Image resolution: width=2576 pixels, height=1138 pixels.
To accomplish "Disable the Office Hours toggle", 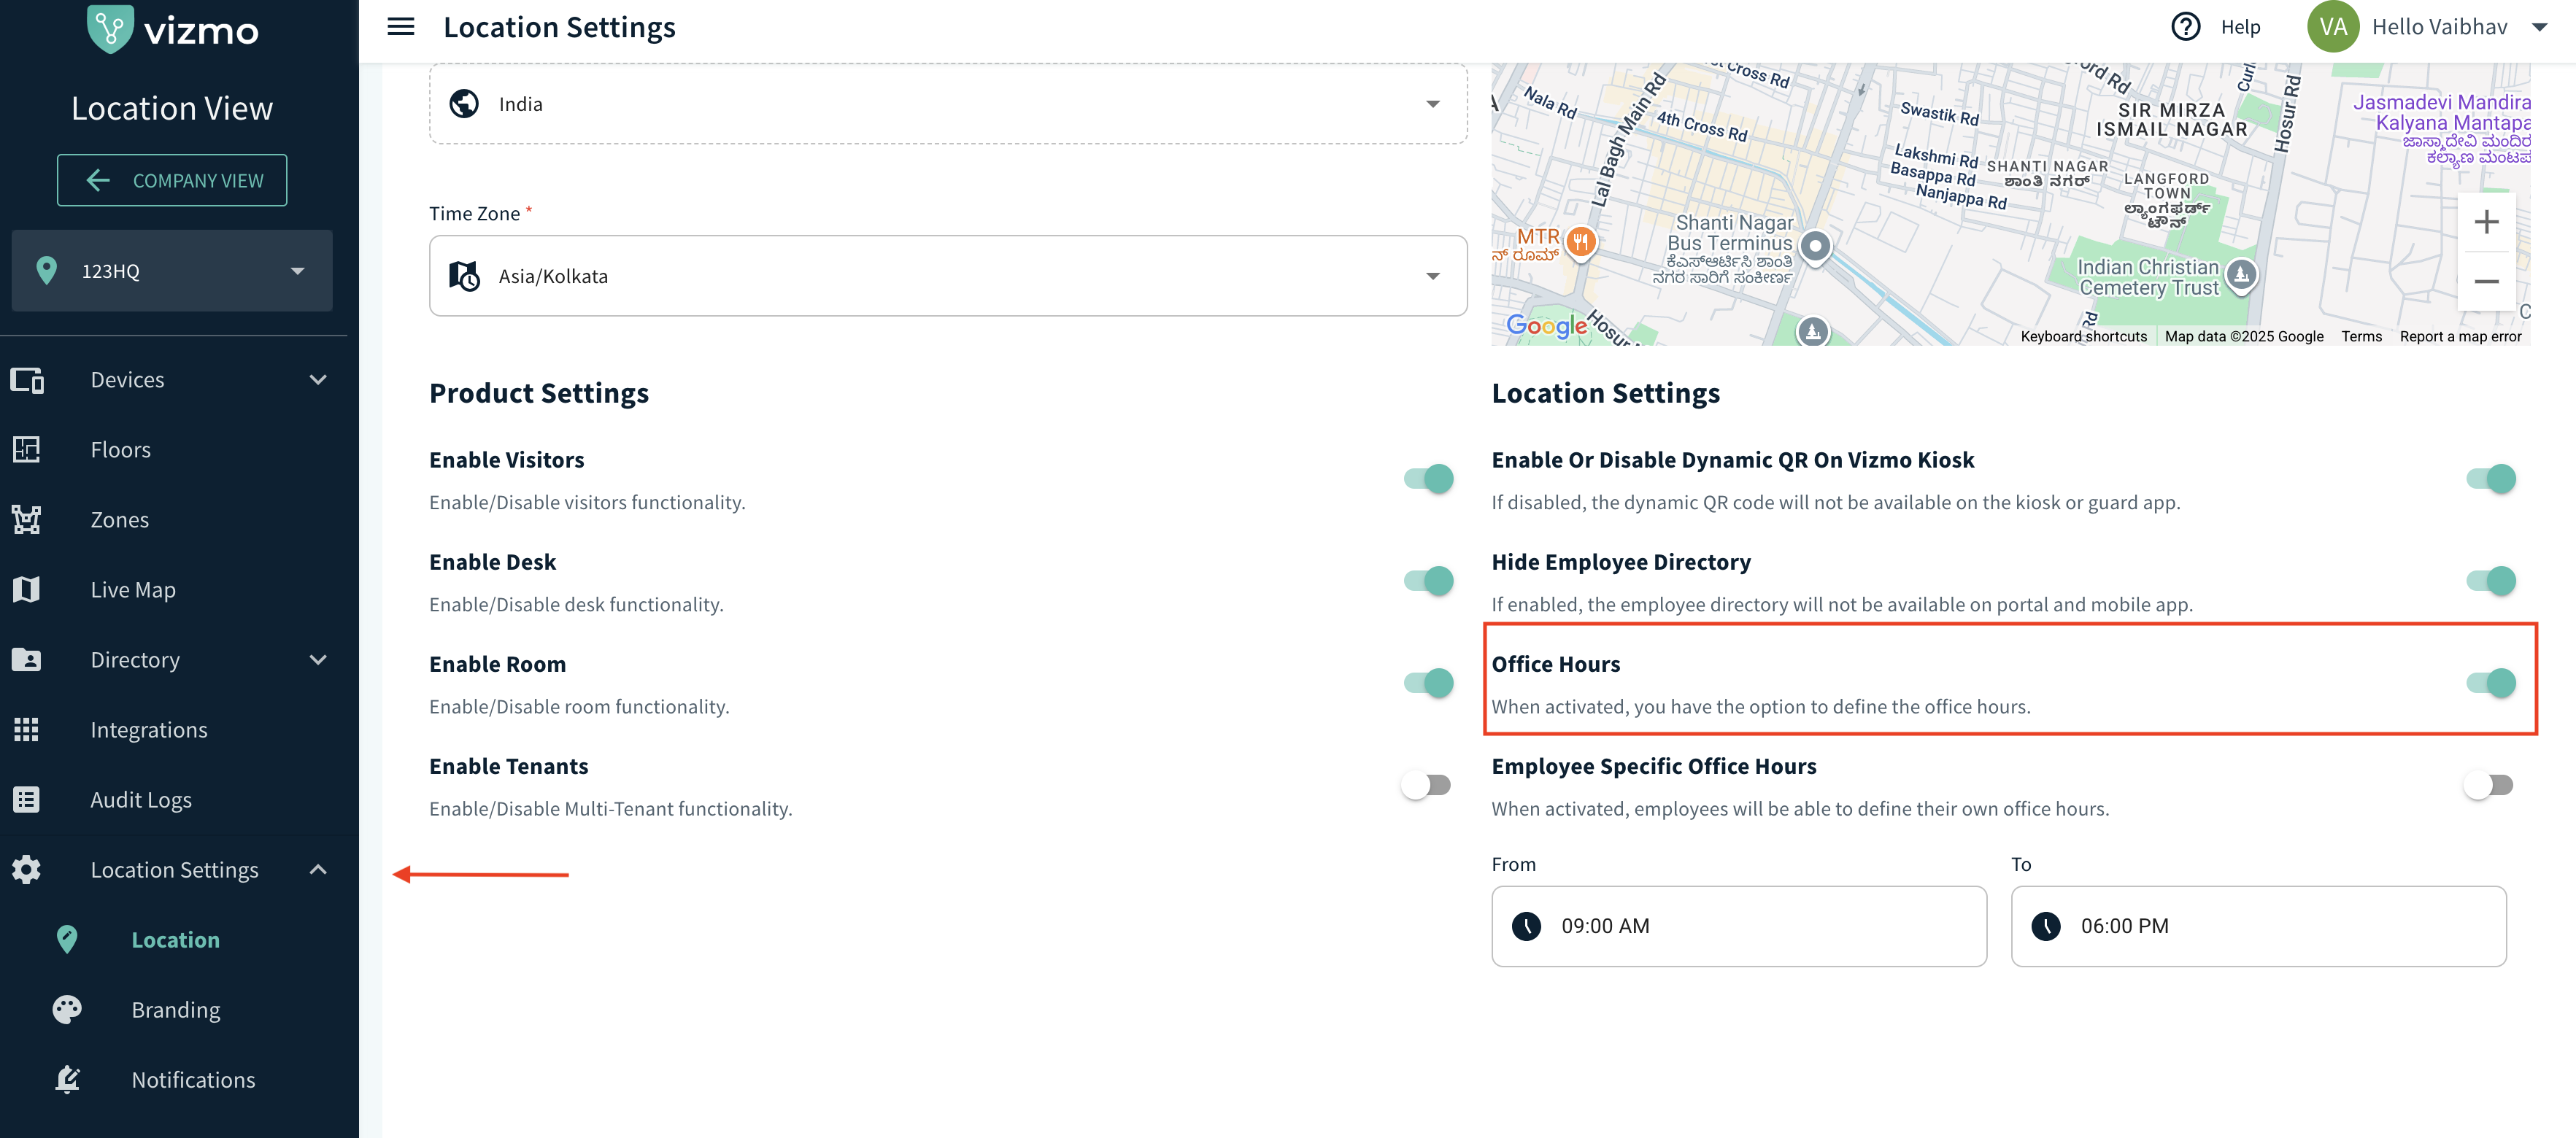I will click(2490, 683).
